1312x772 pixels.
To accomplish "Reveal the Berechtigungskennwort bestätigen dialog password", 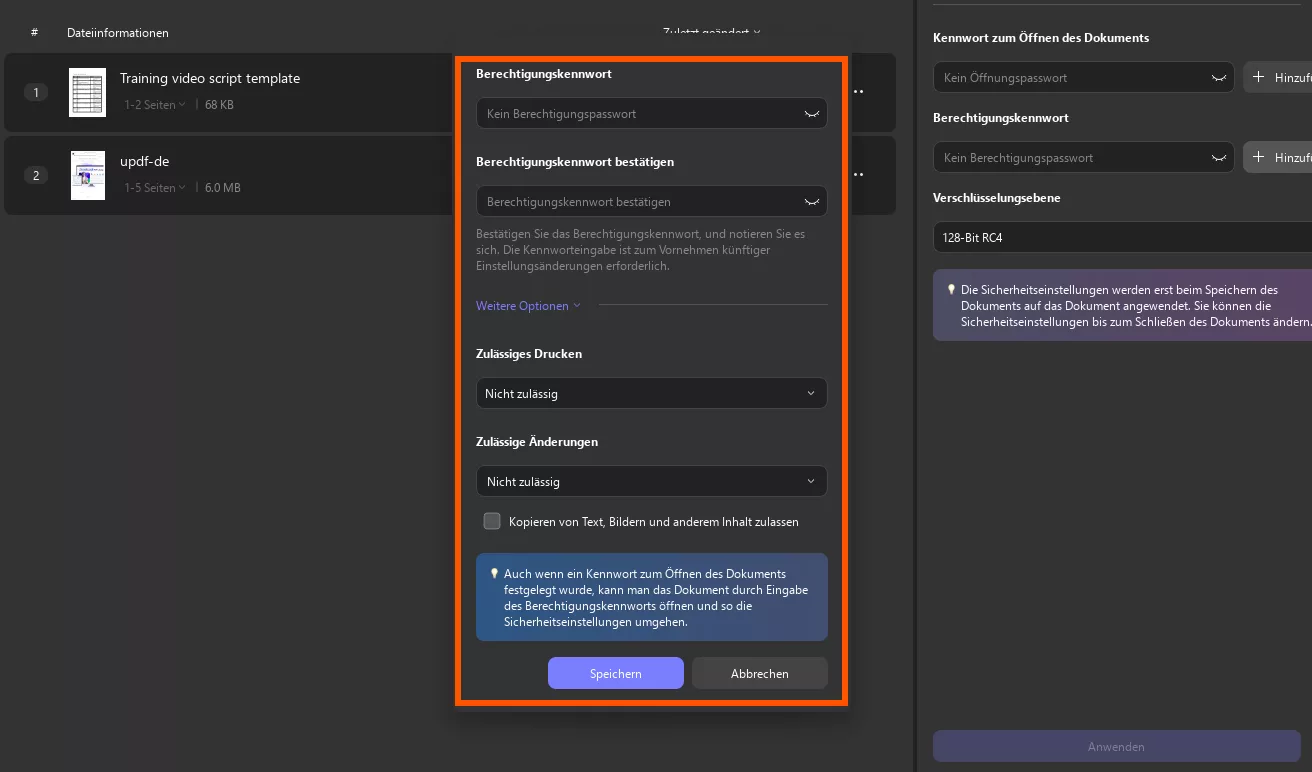I will 812,202.
